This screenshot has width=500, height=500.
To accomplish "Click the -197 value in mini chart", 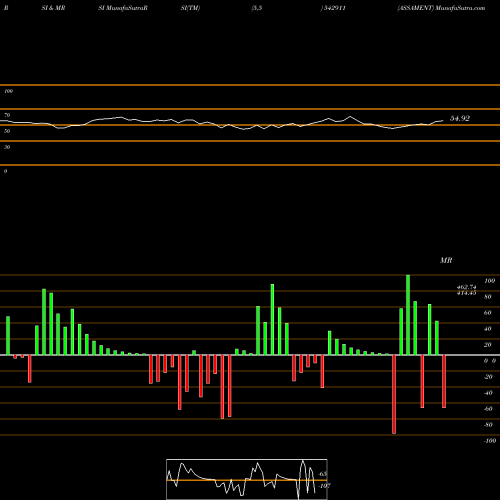I will [x=324, y=486].
